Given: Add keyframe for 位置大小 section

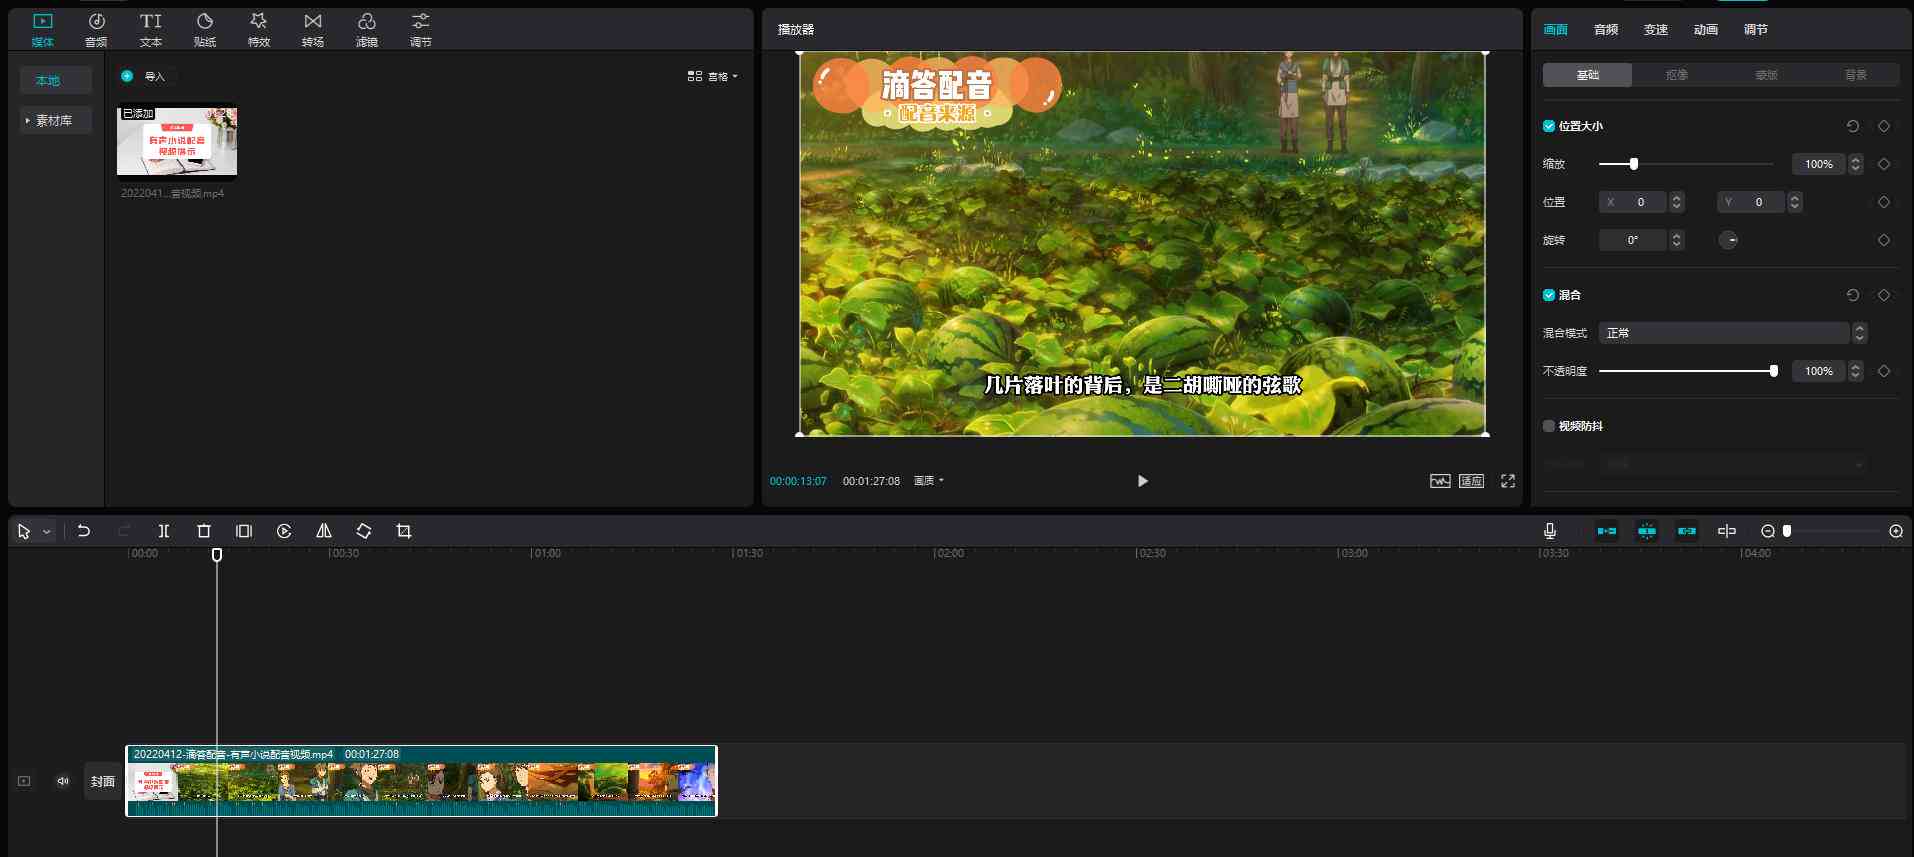Looking at the screenshot, I should 1884,126.
